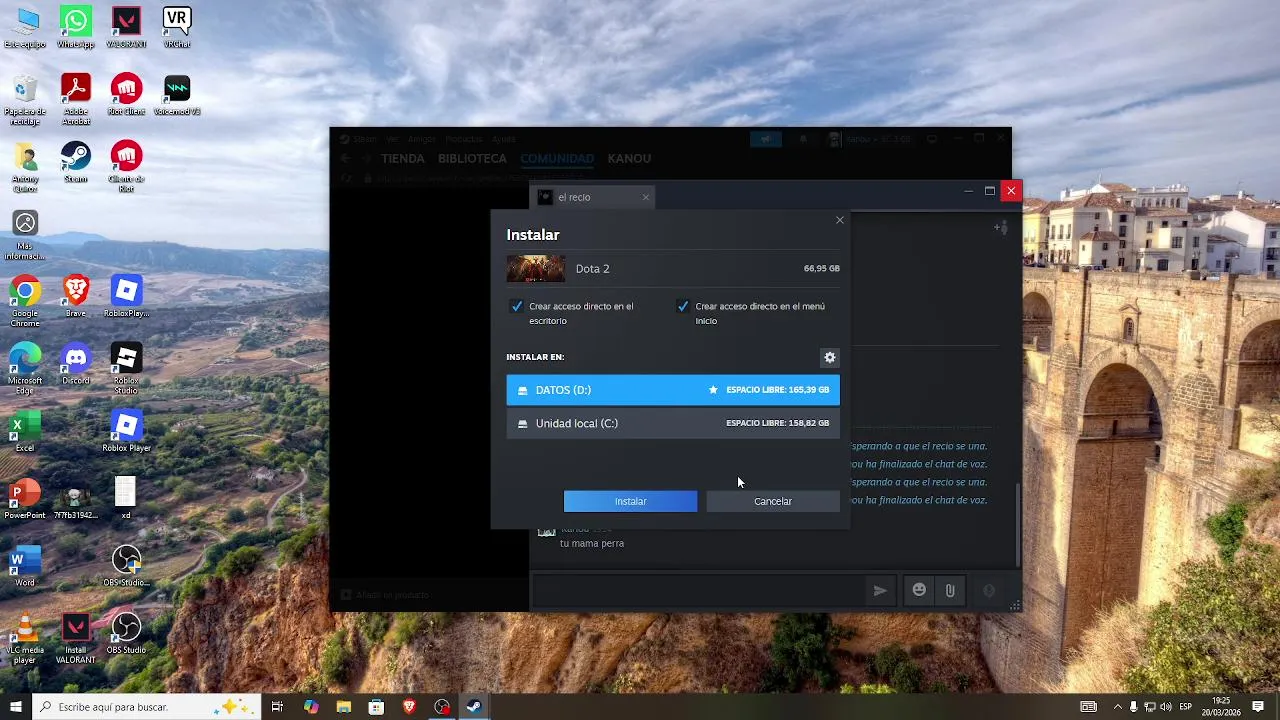Image resolution: width=1280 pixels, height=720 pixels.
Task: Click the chat message input field
Action: (698, 590)
